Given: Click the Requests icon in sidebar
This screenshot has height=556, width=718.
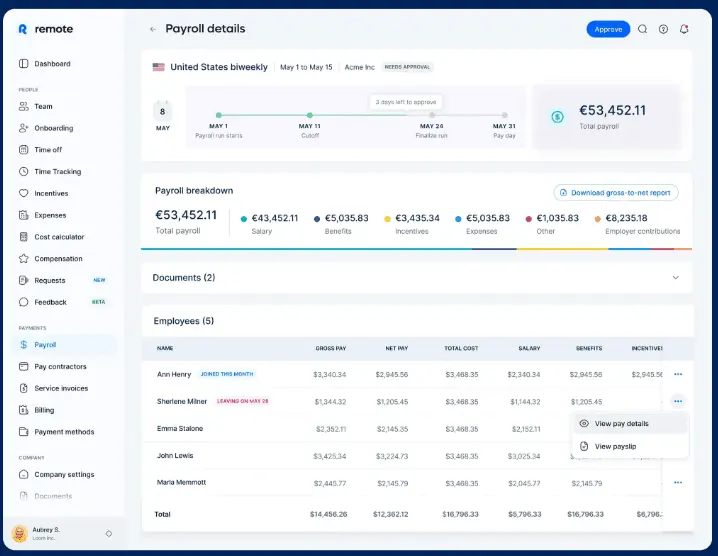Looking at the screenshot, I should [x=23, y=280].
